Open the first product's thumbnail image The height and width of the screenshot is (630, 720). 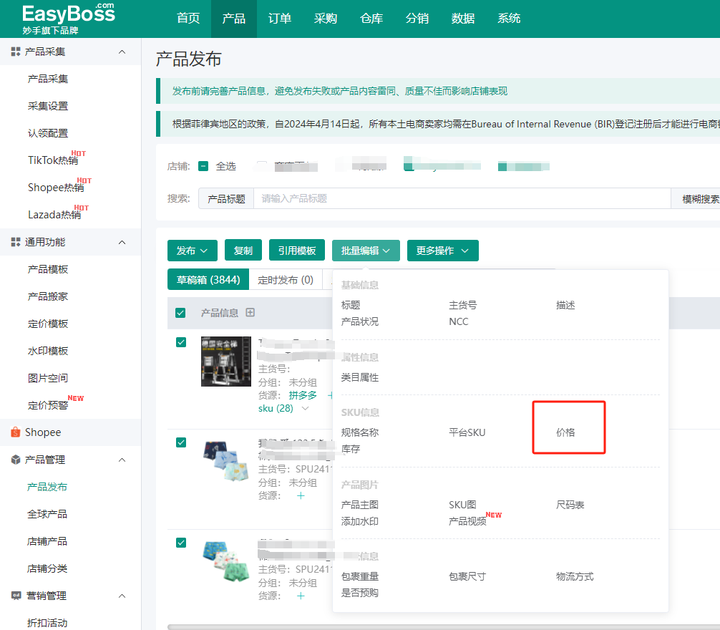click(x=226, y=361)
